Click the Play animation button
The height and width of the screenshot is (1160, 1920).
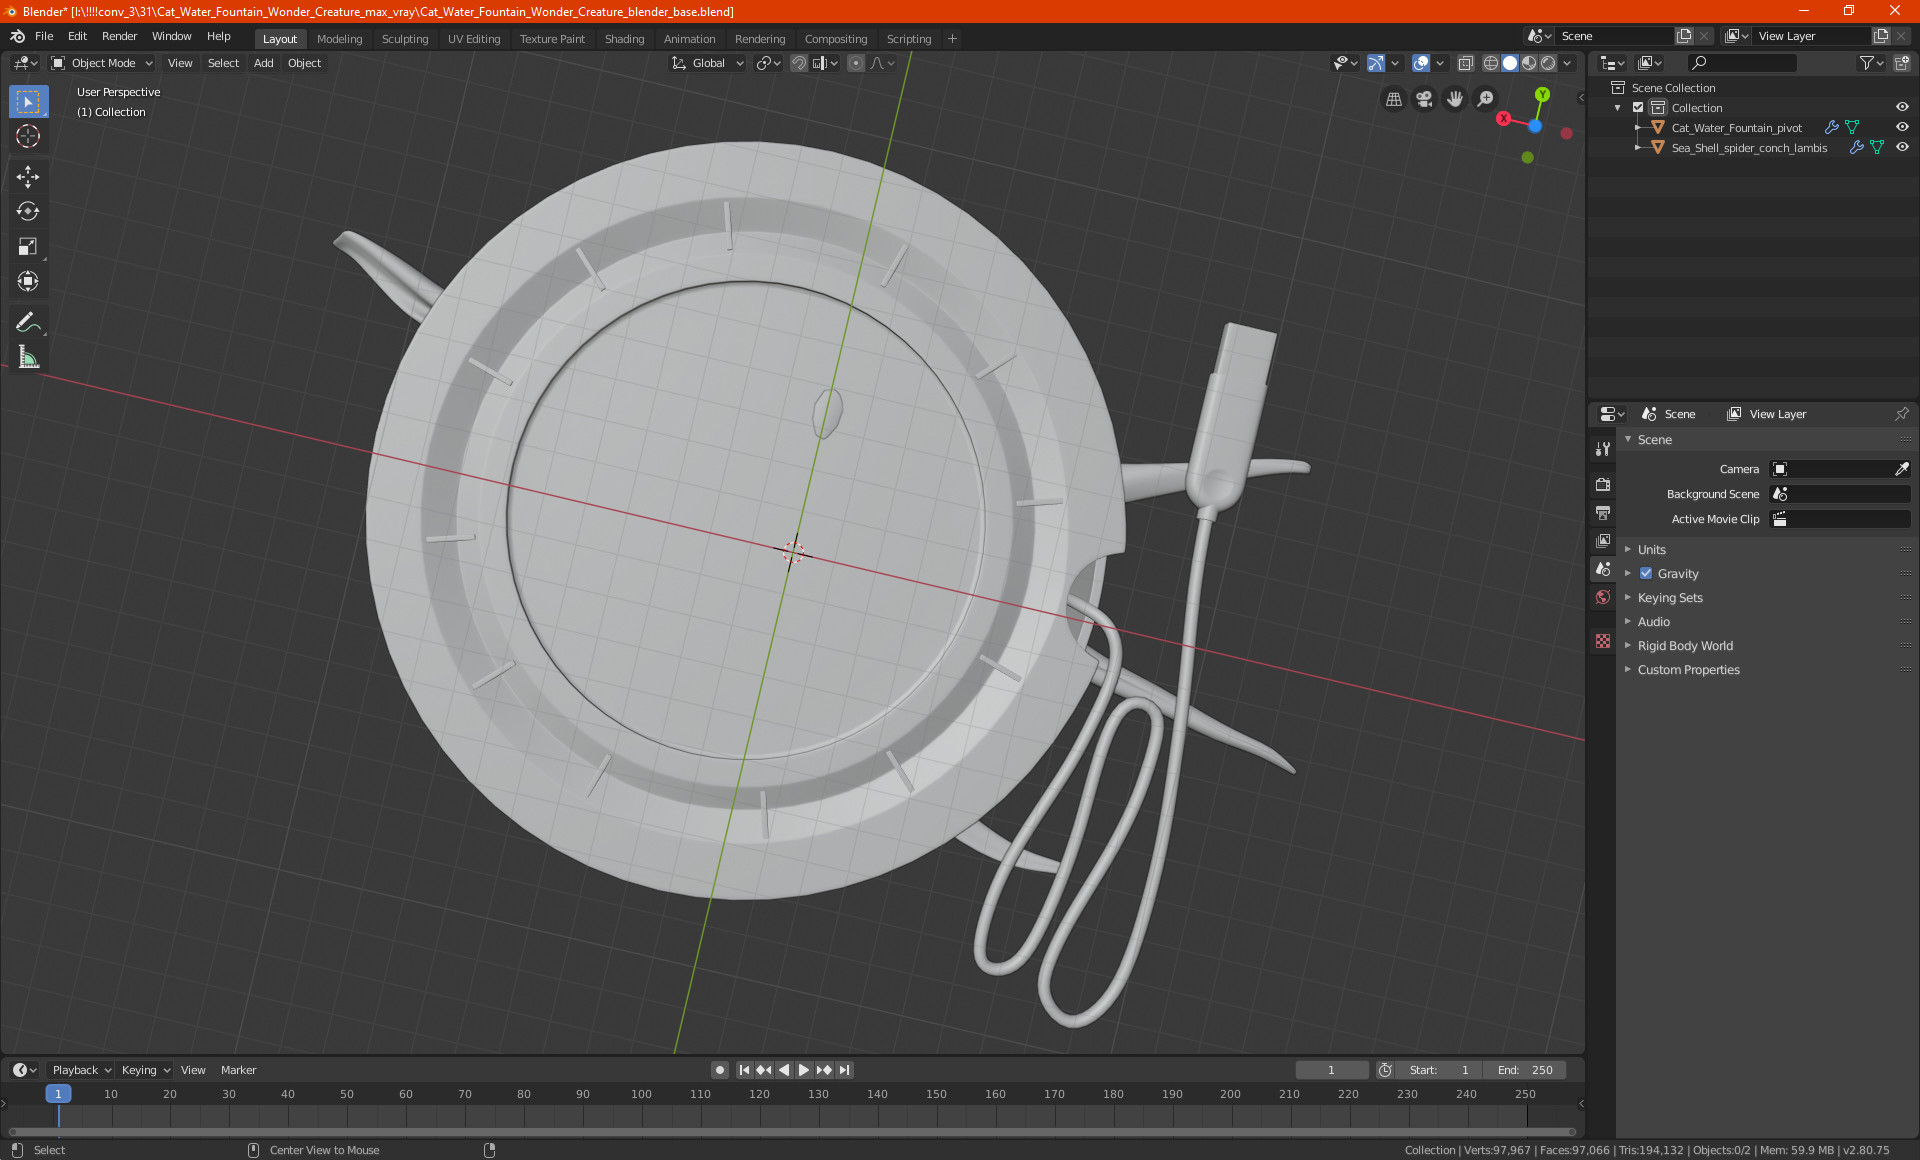(x=804, y=1070)
